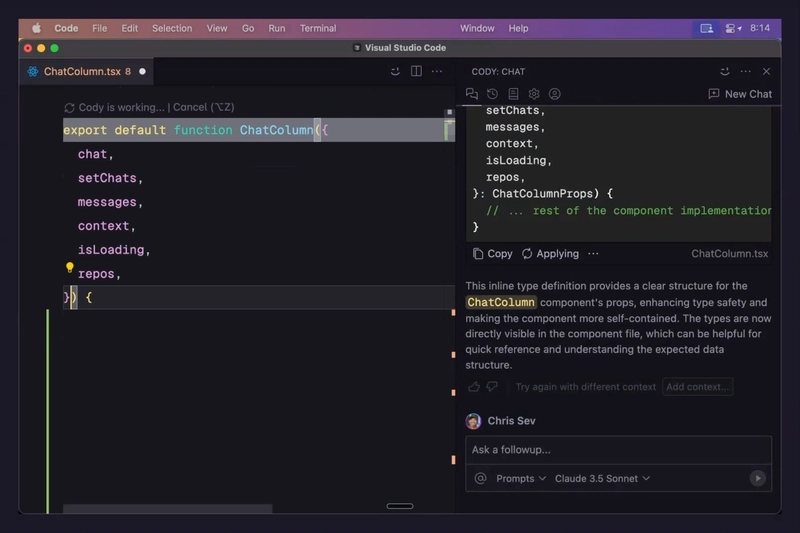Viewport: 800px width, 533px height.
Task: Open the Cody prompt library book icon
Action: (x=513, y=94)
